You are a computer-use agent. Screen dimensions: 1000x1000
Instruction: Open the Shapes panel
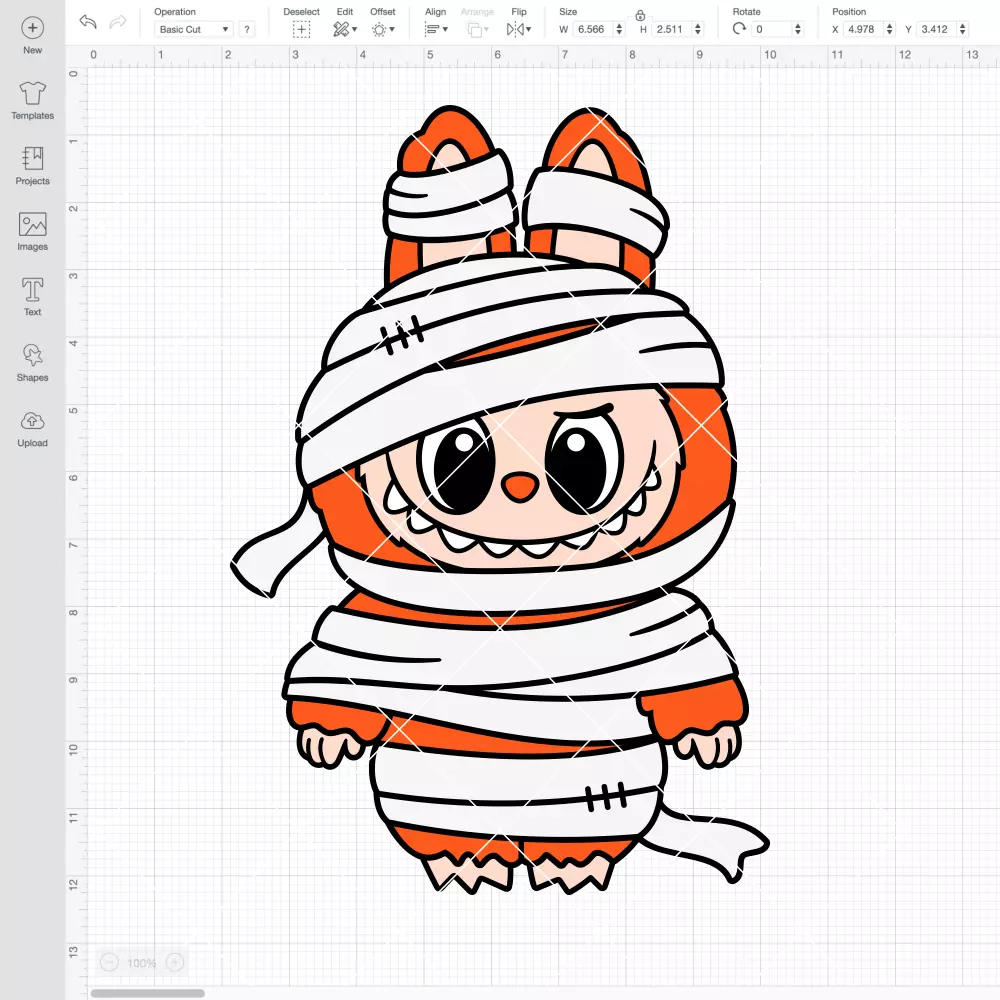33,363
